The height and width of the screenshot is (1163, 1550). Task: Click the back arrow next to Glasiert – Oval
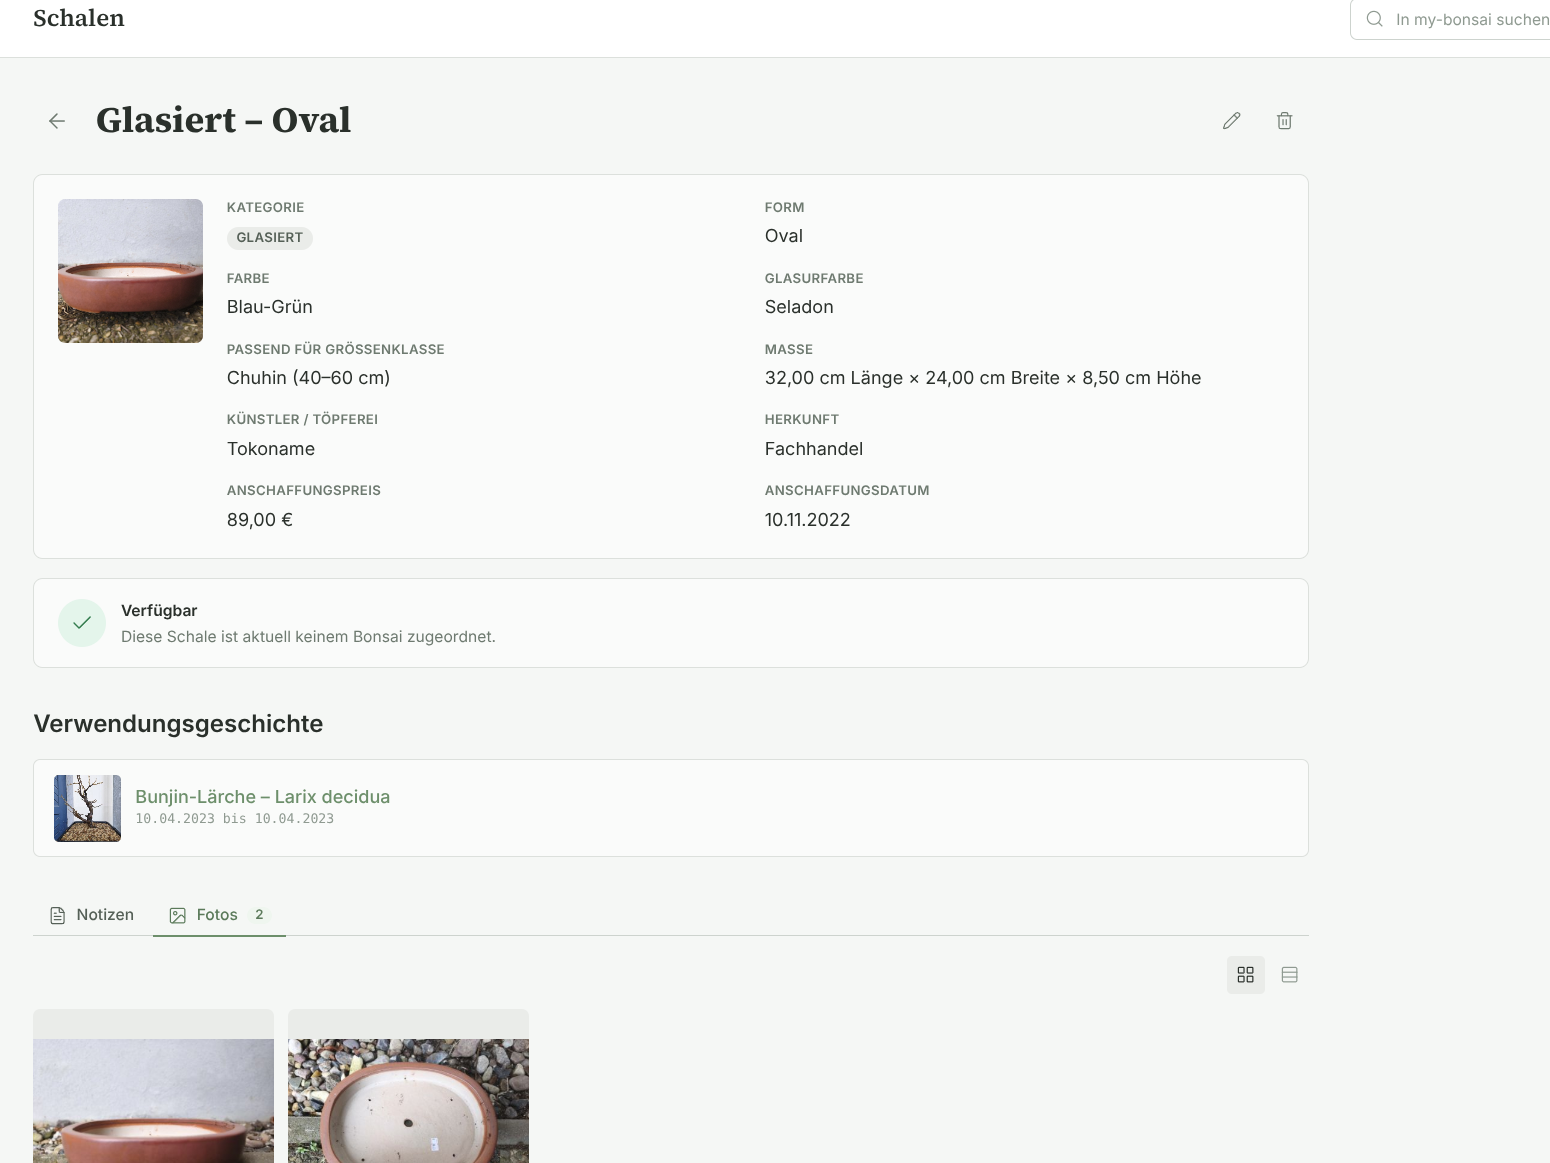[x=56, y=120]
